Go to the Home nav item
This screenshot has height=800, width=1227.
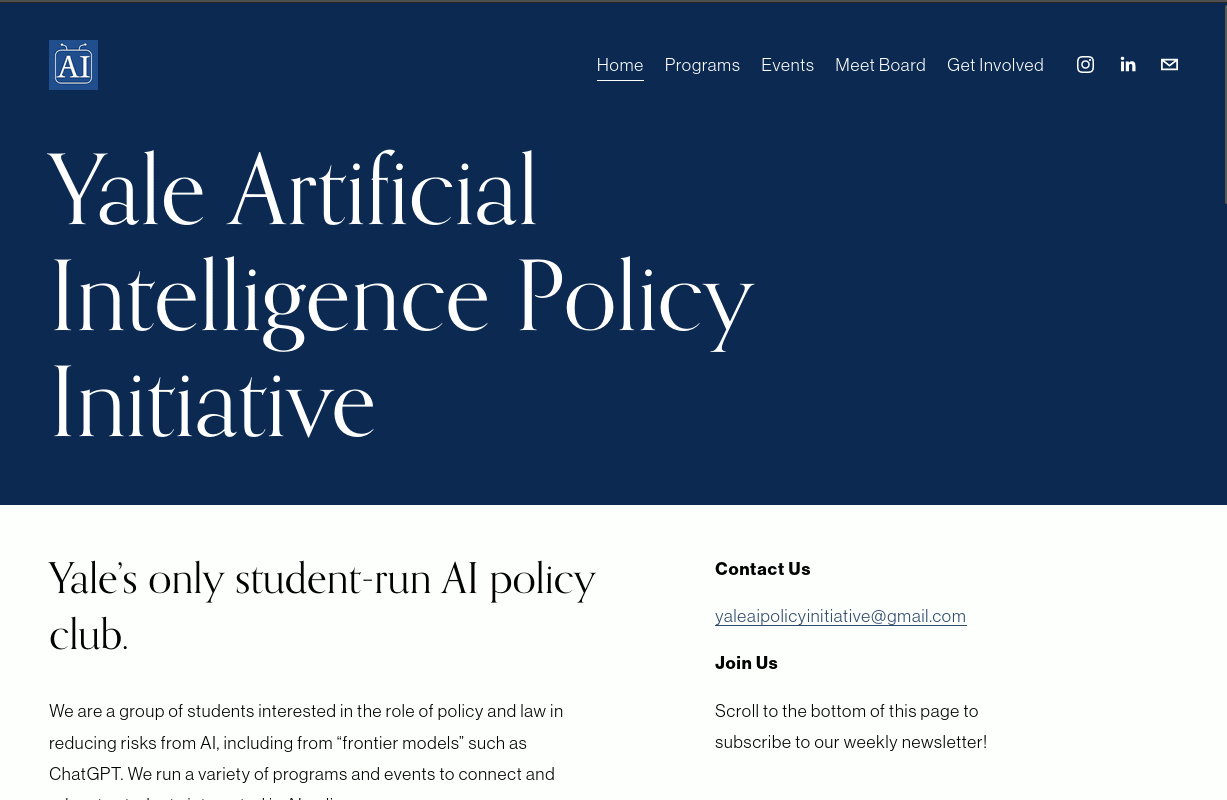[620, 65]
